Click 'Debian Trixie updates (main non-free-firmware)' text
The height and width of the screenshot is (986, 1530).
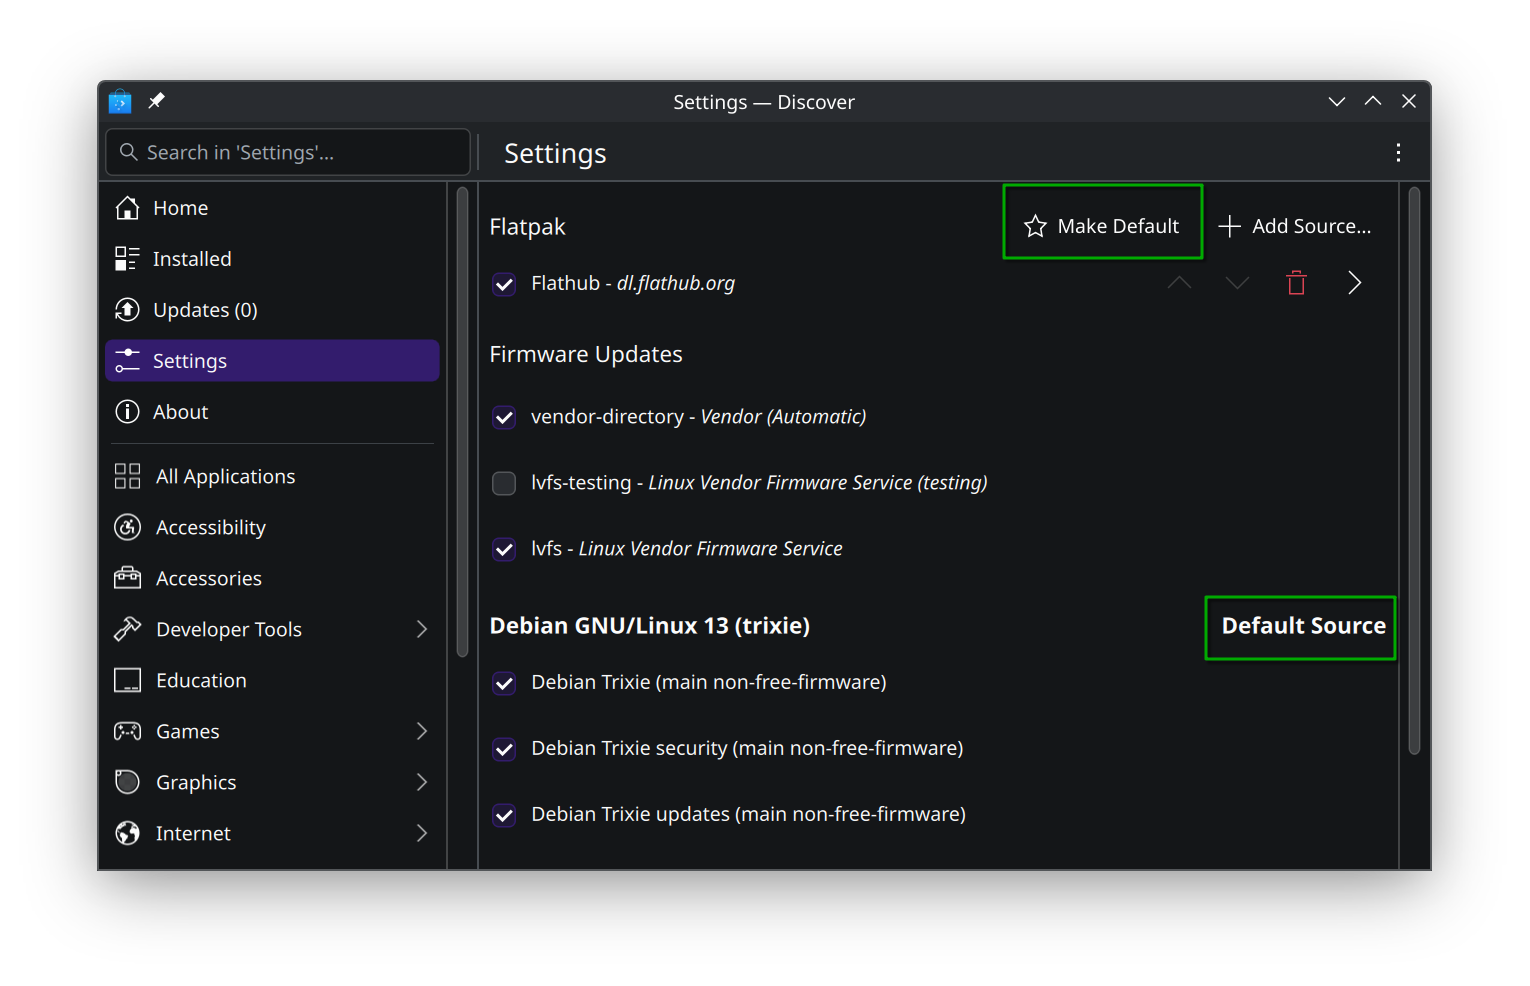pyautogui.click(x=748, y=814)
